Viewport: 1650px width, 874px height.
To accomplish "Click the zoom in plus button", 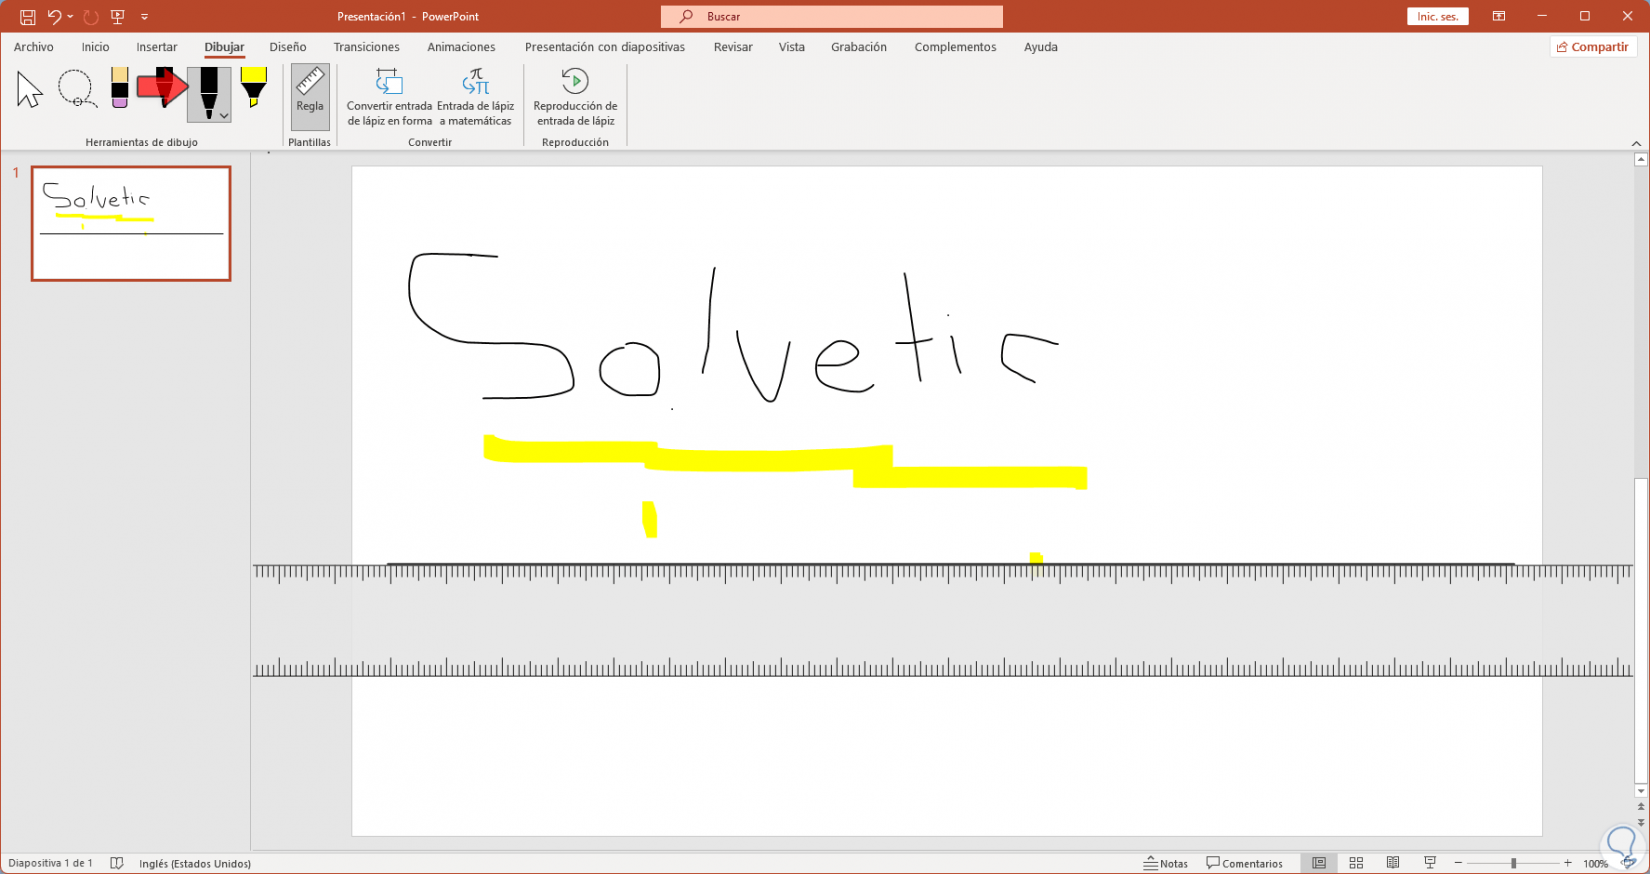I will [x=1567, y=863].
